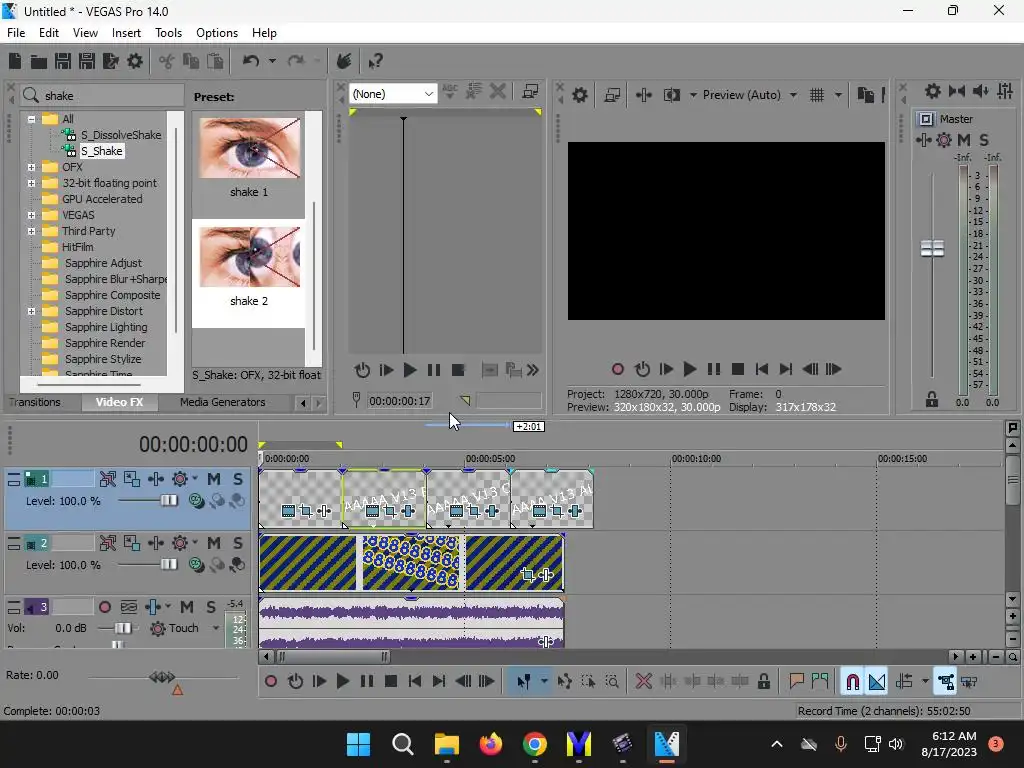Pick the shake 2 preset thumbnail
1024x768 pixels.
pyautogui.click(x=249, y=257)
